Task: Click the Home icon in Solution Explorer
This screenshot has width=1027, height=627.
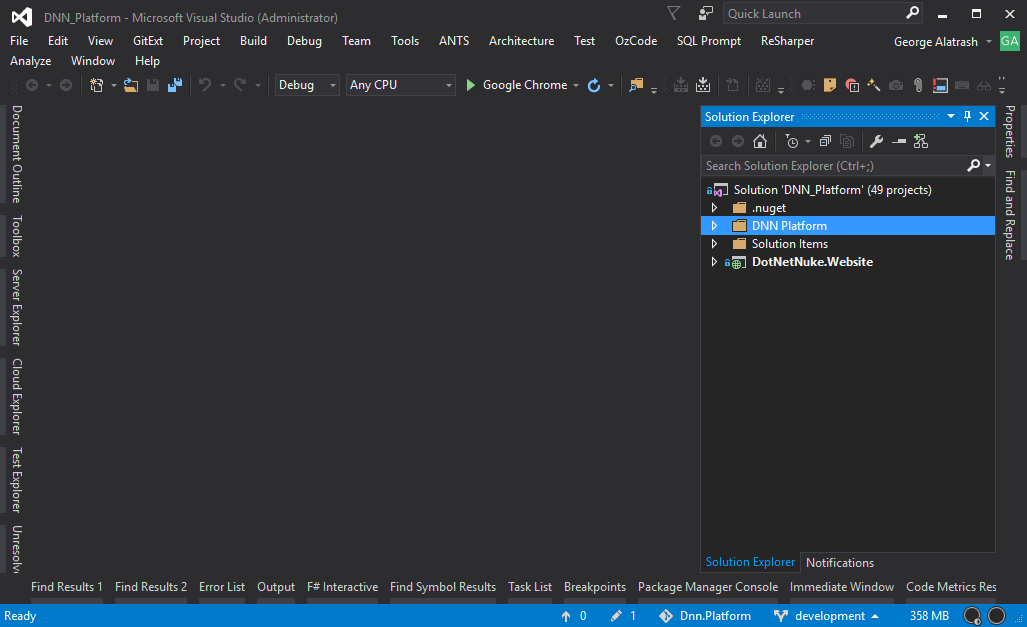Action: point(760,142)
